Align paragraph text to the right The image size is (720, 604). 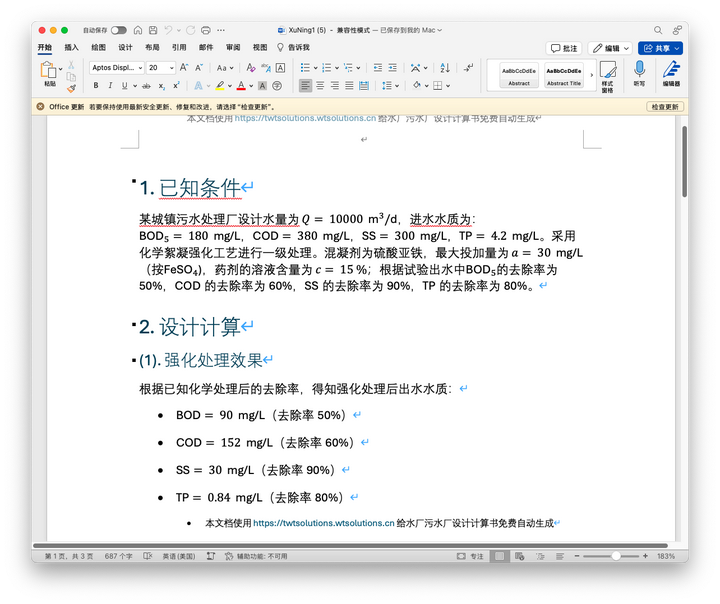335,85
